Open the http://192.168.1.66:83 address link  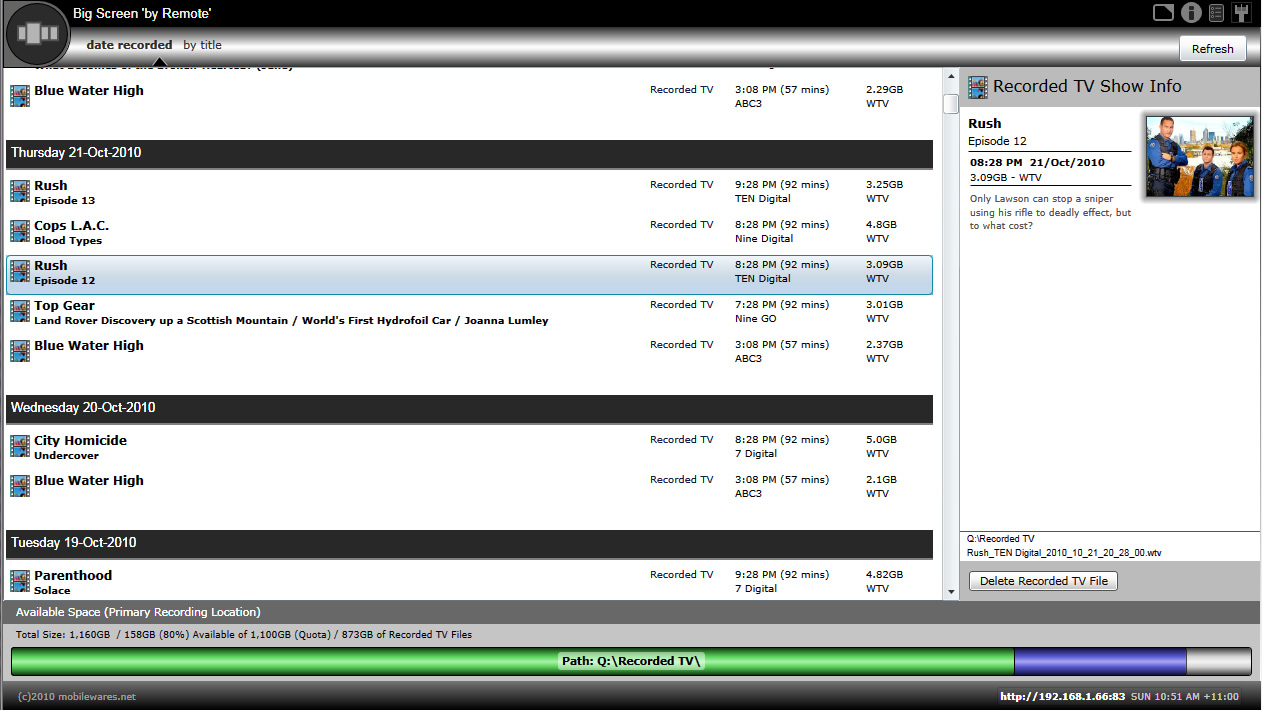pyautogui.click(x=1063, y=697)
